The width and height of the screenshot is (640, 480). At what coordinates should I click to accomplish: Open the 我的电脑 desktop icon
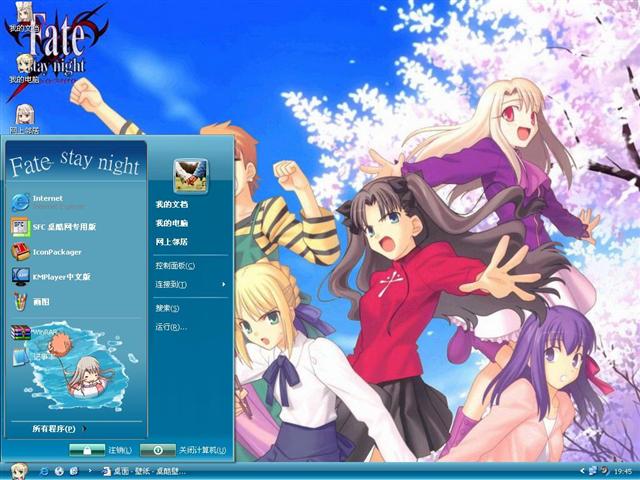point(24,68)
